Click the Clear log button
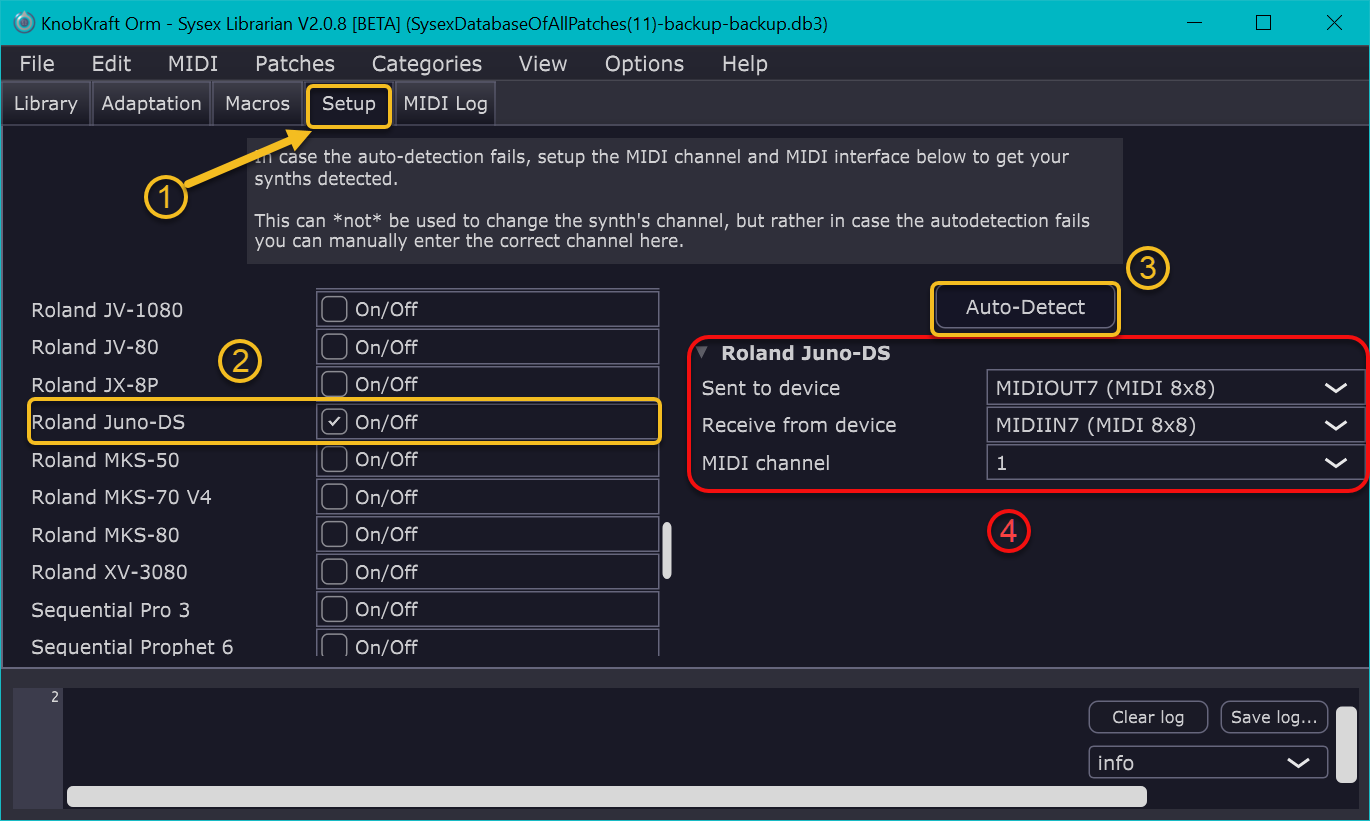1370x821 pixels. [1148, 717]
